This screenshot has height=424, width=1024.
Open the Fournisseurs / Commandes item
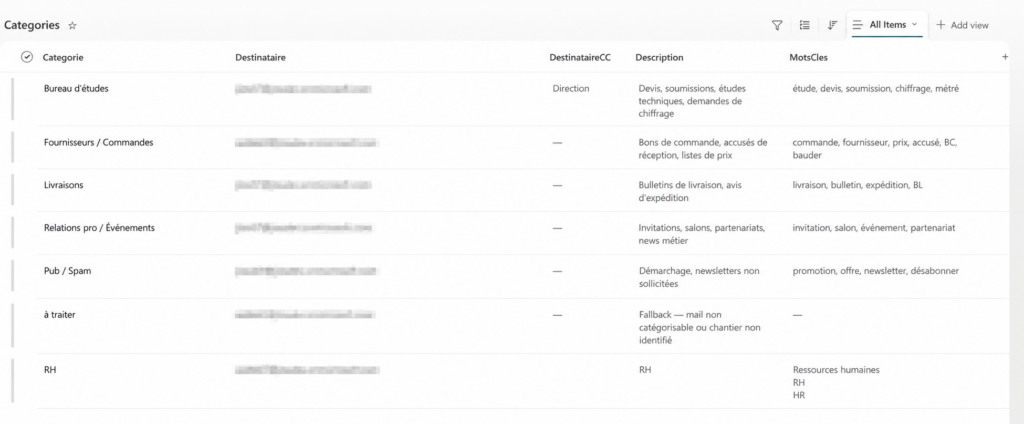pos(99,142)
